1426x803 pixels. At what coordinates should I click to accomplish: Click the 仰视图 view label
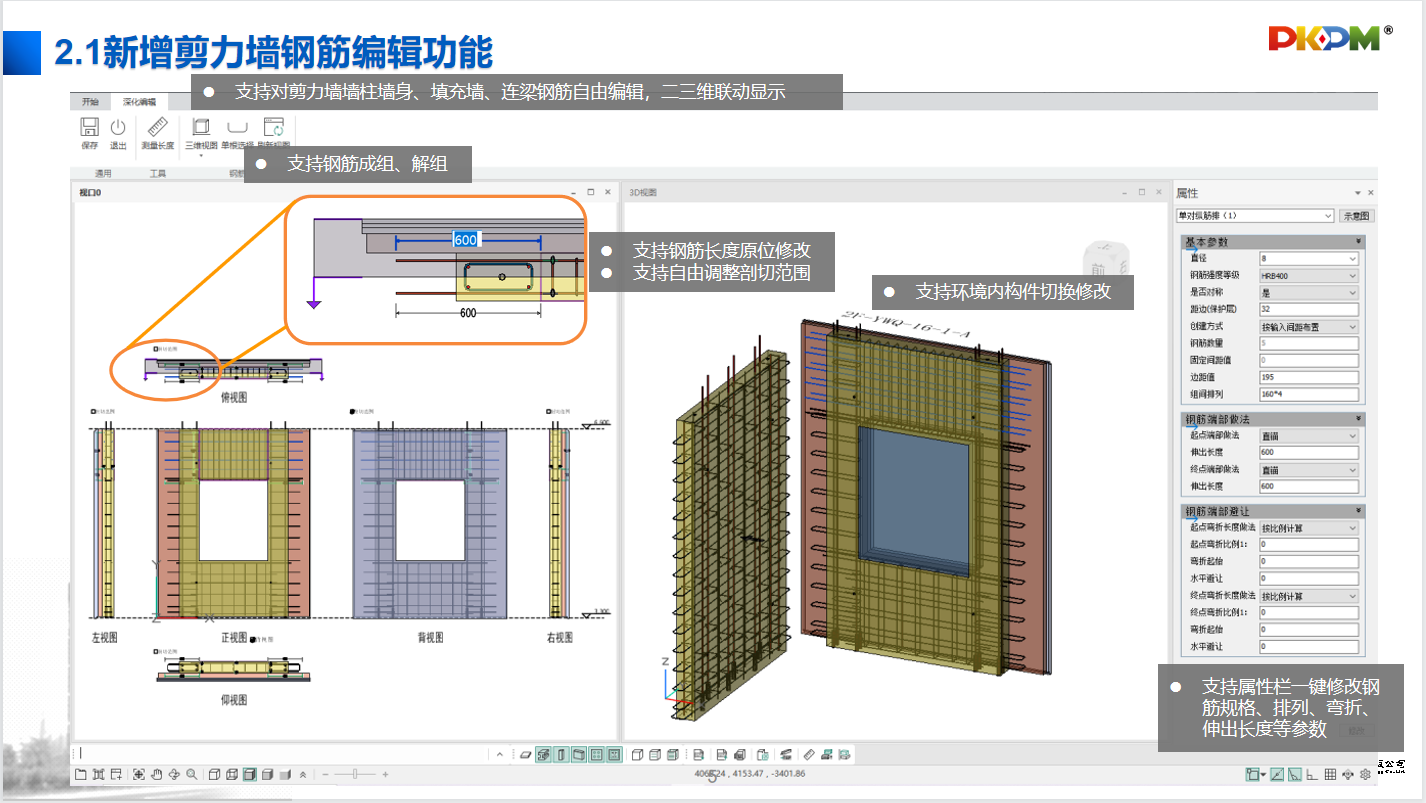233,700
